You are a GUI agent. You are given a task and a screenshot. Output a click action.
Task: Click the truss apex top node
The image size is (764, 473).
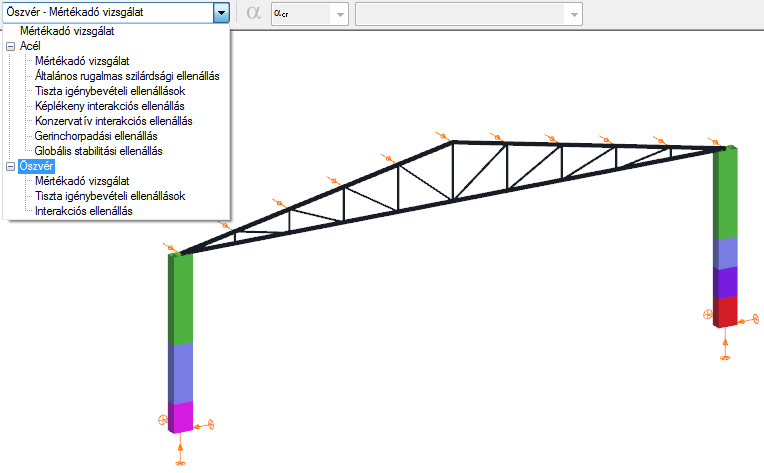(453, 142)
